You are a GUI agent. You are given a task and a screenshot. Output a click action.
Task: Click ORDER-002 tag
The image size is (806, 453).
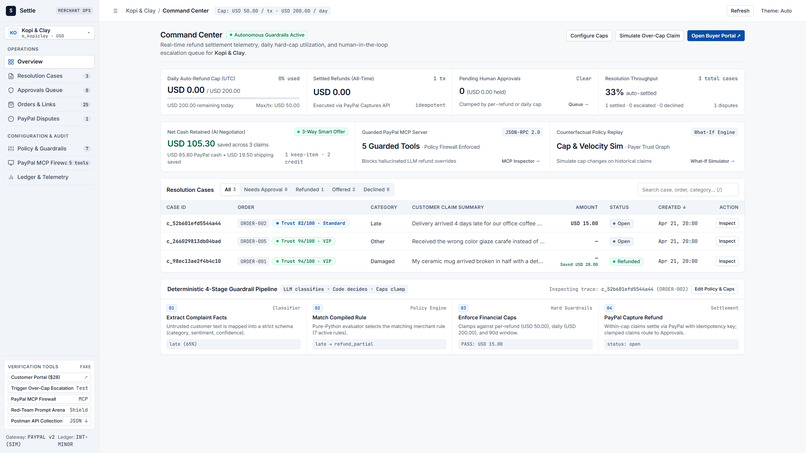[x=253, y=224]
